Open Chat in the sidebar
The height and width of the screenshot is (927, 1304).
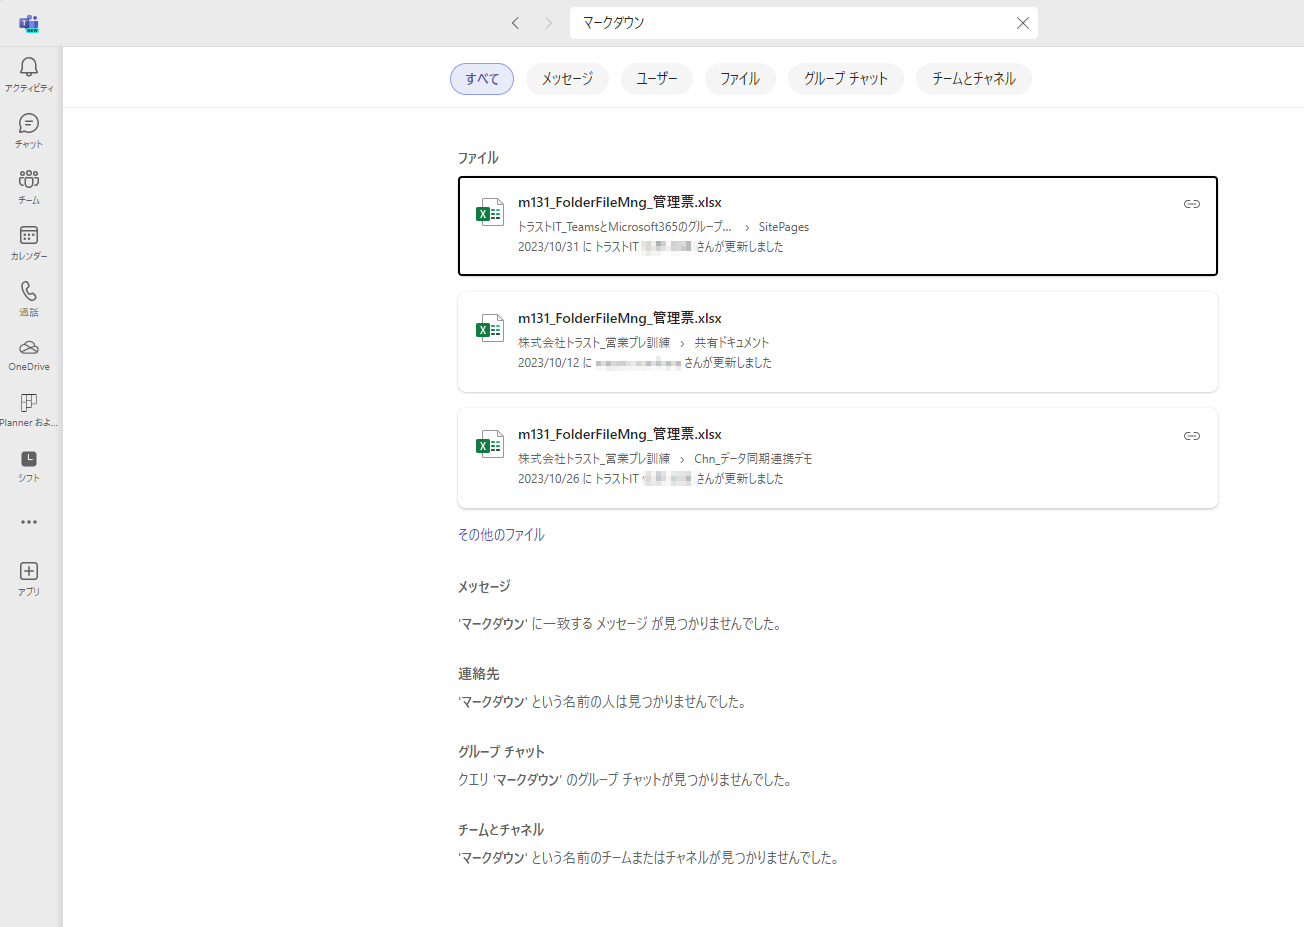(x=29, y=124)
